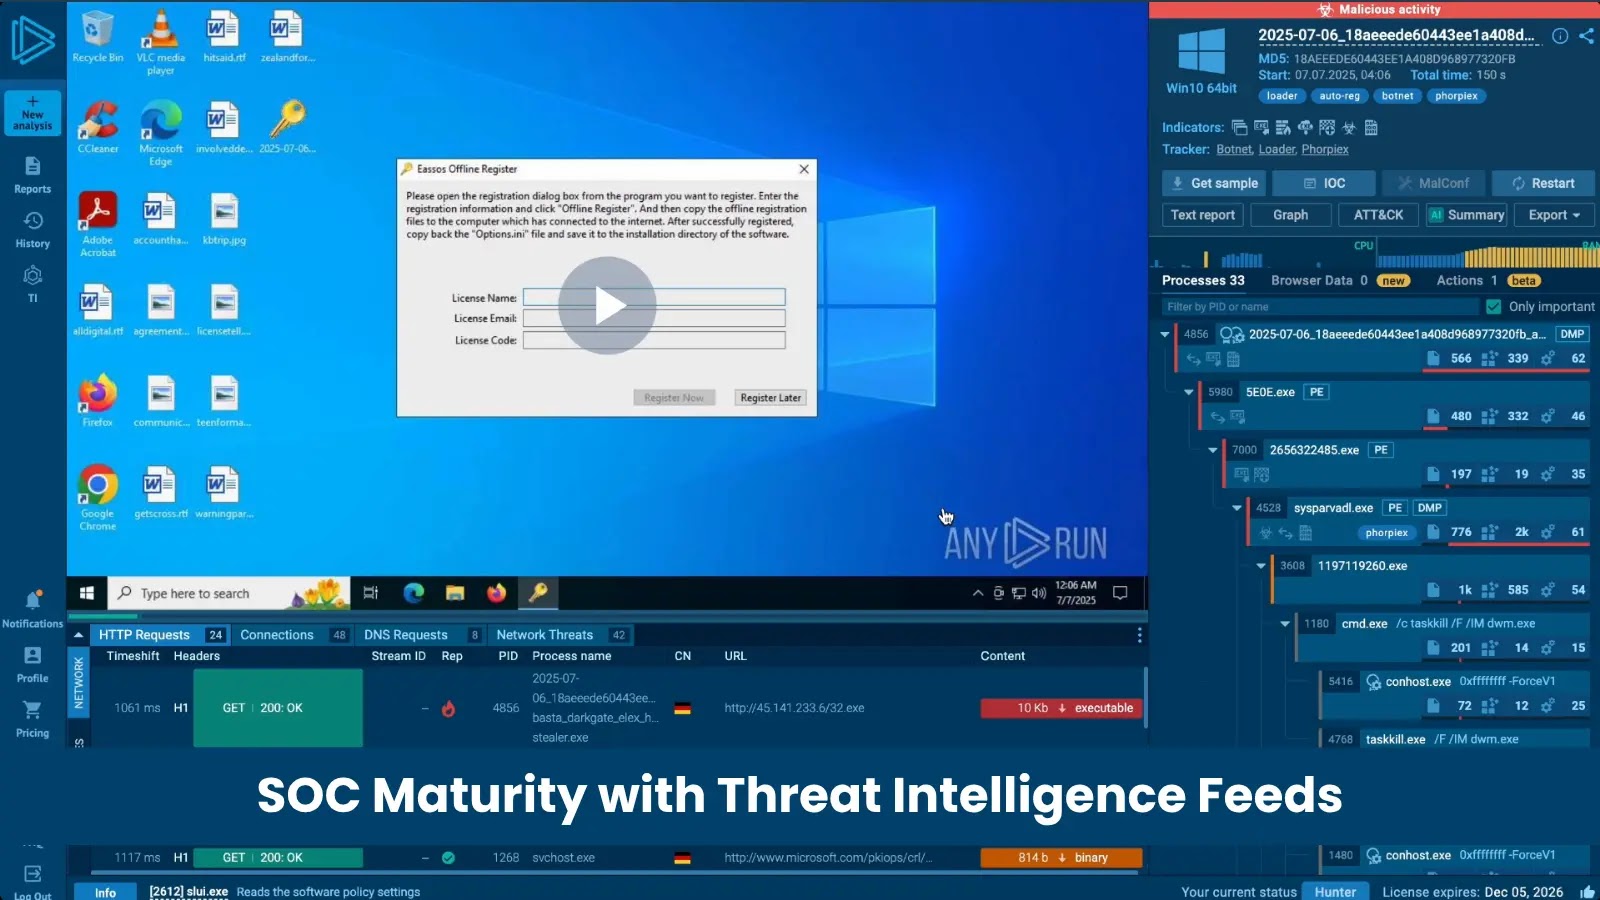Open the 32.exe request URL

tap(794, 708)
